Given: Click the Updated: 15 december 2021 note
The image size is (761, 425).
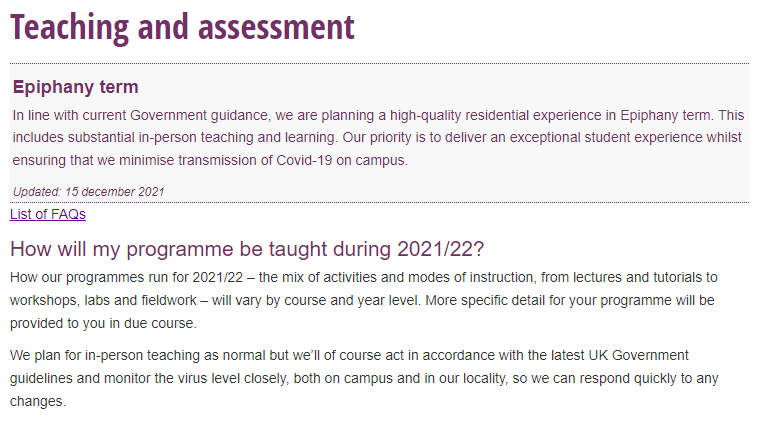Looking at the screenshot, I should [x=88, y=192].
